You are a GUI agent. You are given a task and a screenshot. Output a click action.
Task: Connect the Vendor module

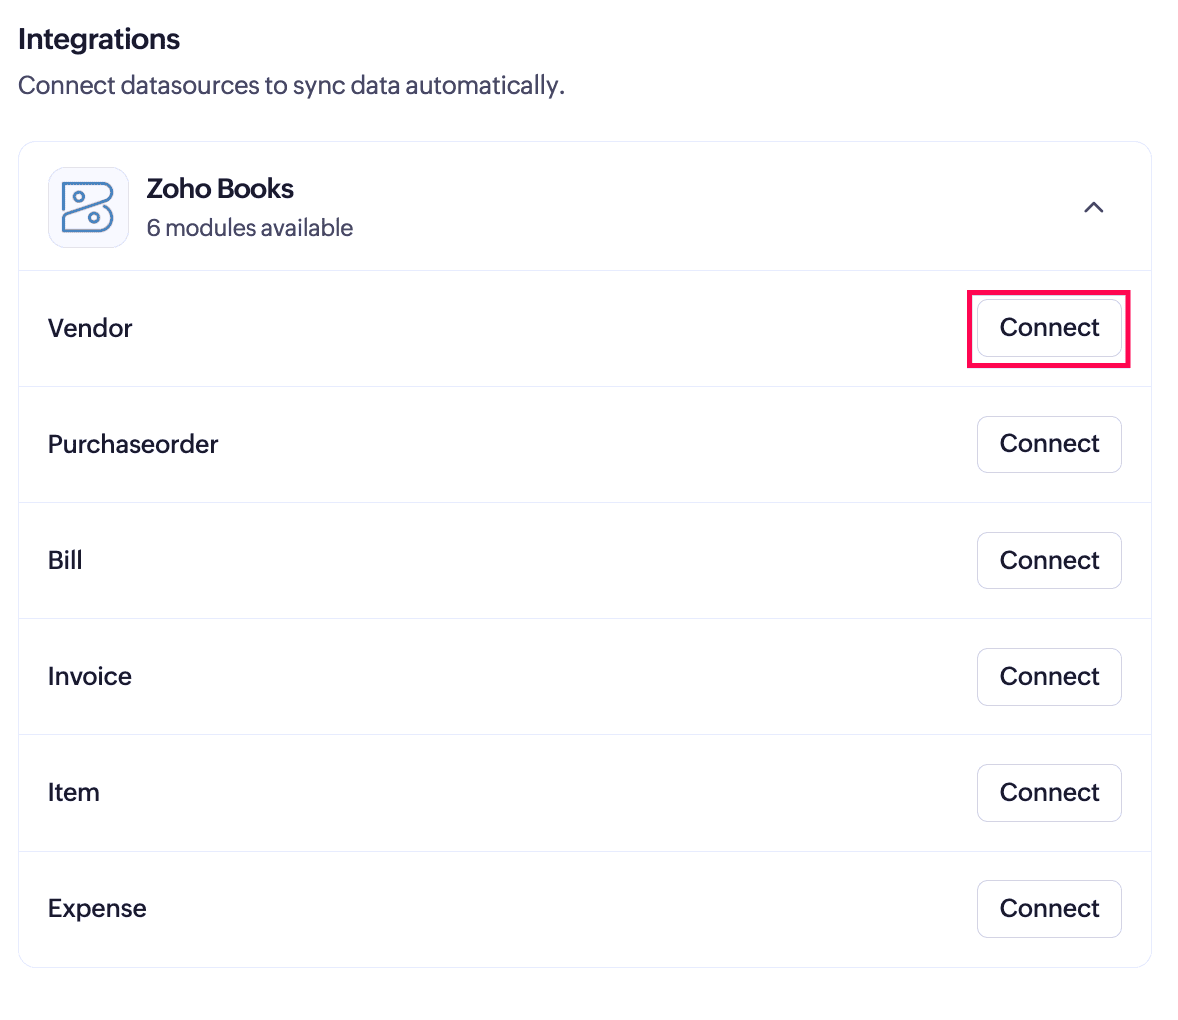click(1049, 328)
